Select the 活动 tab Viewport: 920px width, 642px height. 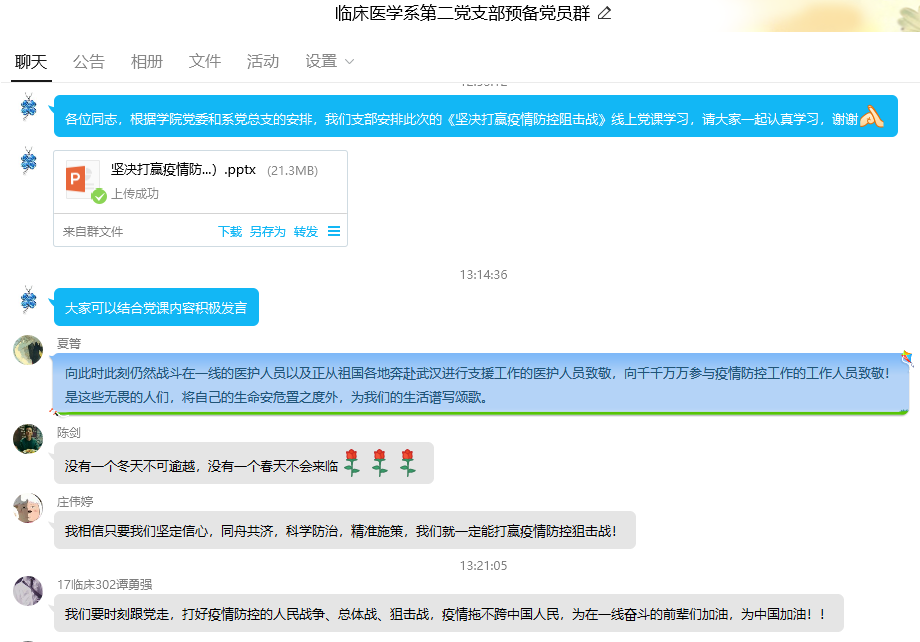263,61
